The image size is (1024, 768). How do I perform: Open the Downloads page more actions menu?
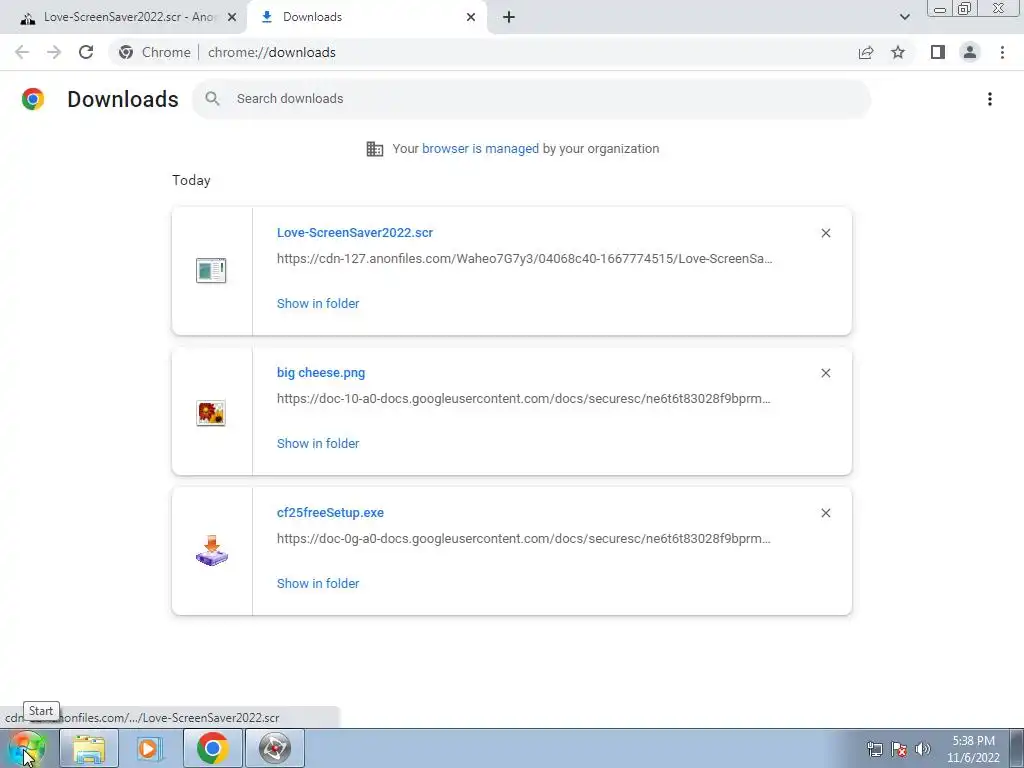pyautogui.click(x=990, y=99)
